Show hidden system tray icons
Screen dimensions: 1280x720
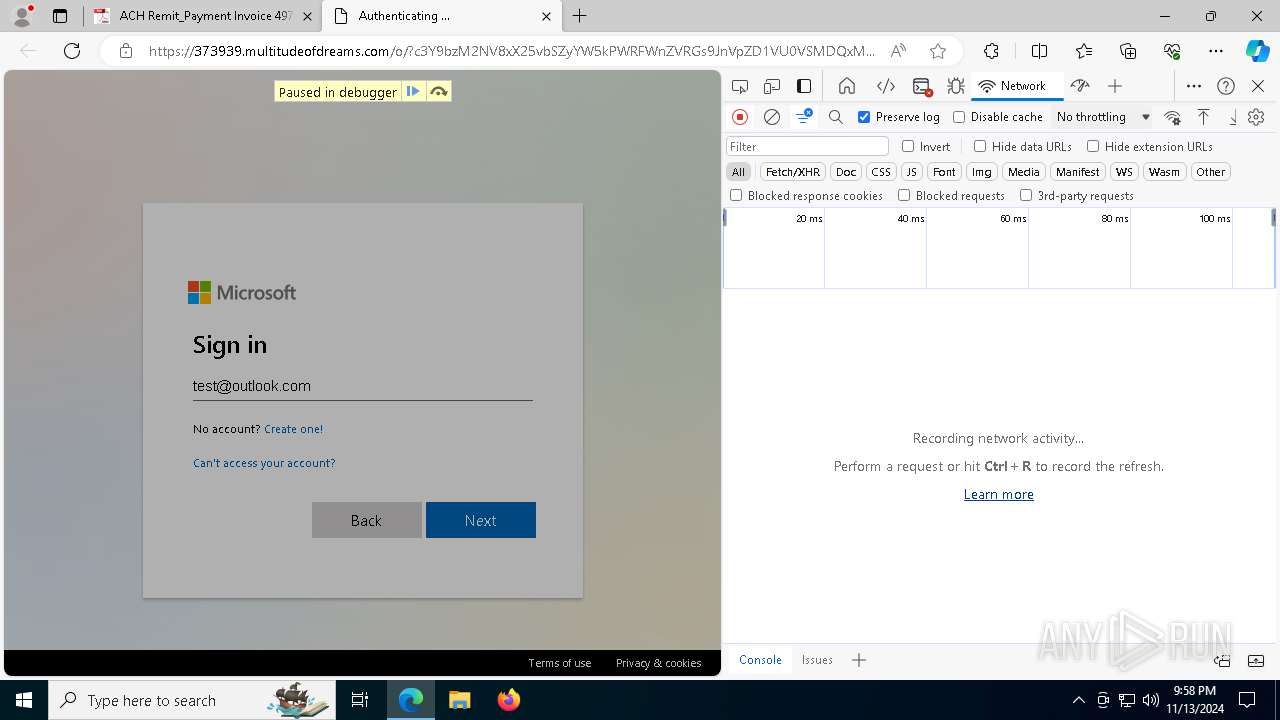tap(1078, 700)
